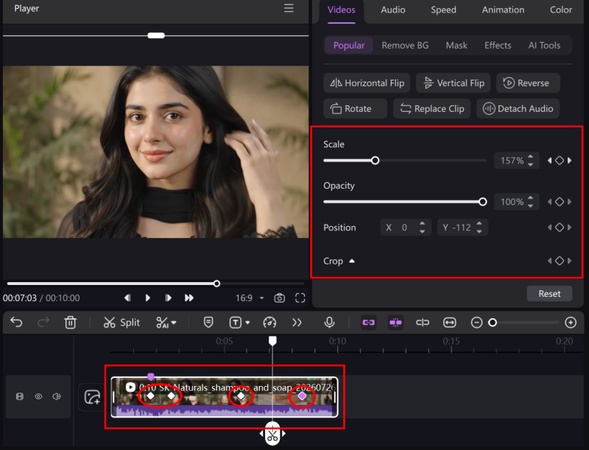The height and width of the screenshot is (450, 589).
Task: Click the Detach Audio button
Action: (x=518, y=109)
